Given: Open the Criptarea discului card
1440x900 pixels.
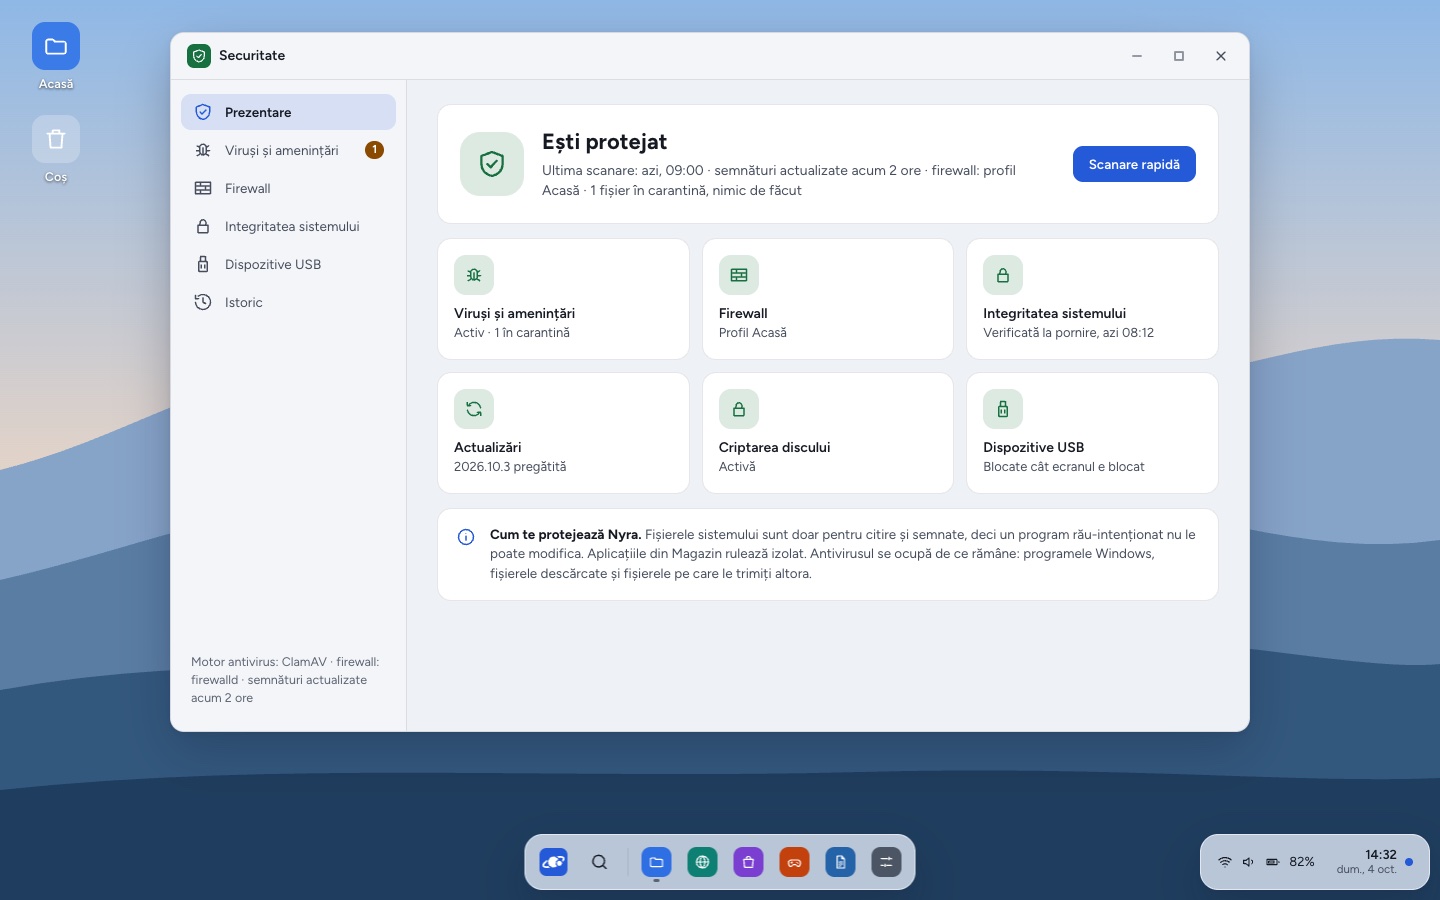Looking at the screenshot, I should 828,433.
